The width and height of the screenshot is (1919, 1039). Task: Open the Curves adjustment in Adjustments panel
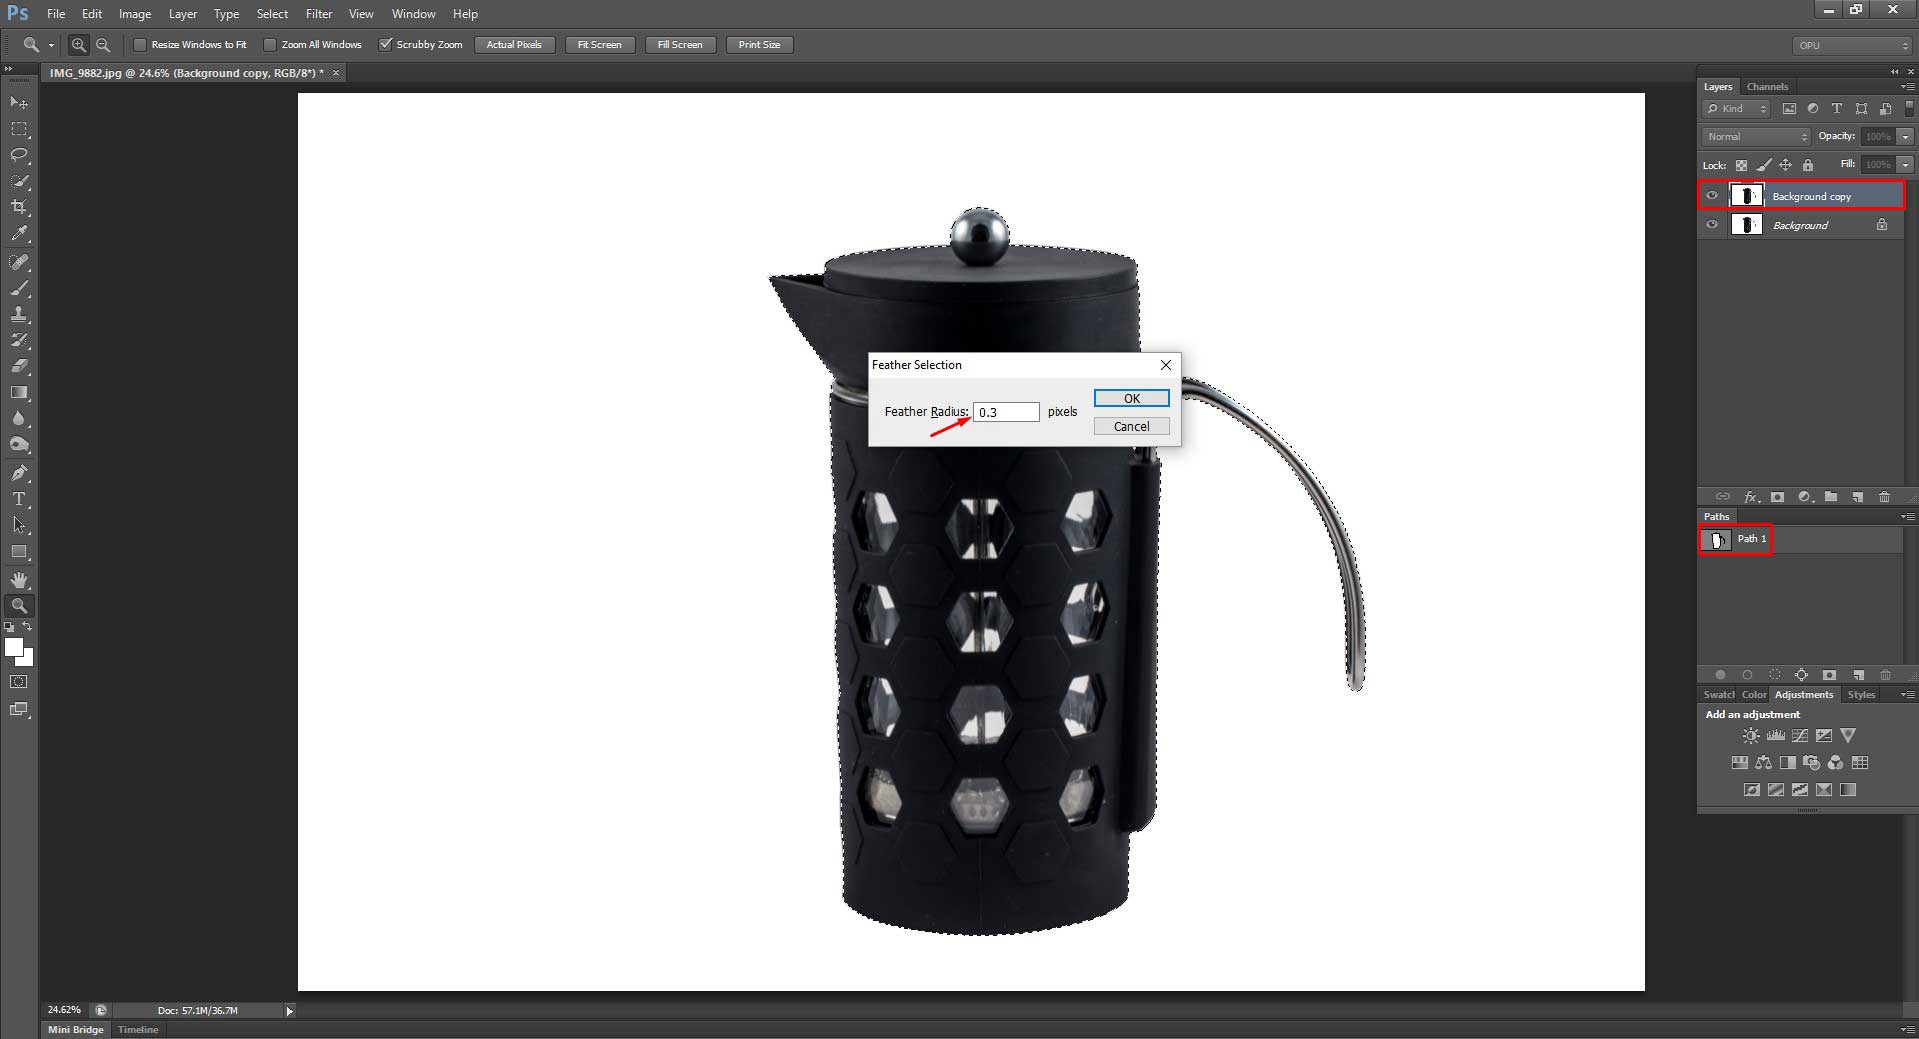click(1799, 735)
